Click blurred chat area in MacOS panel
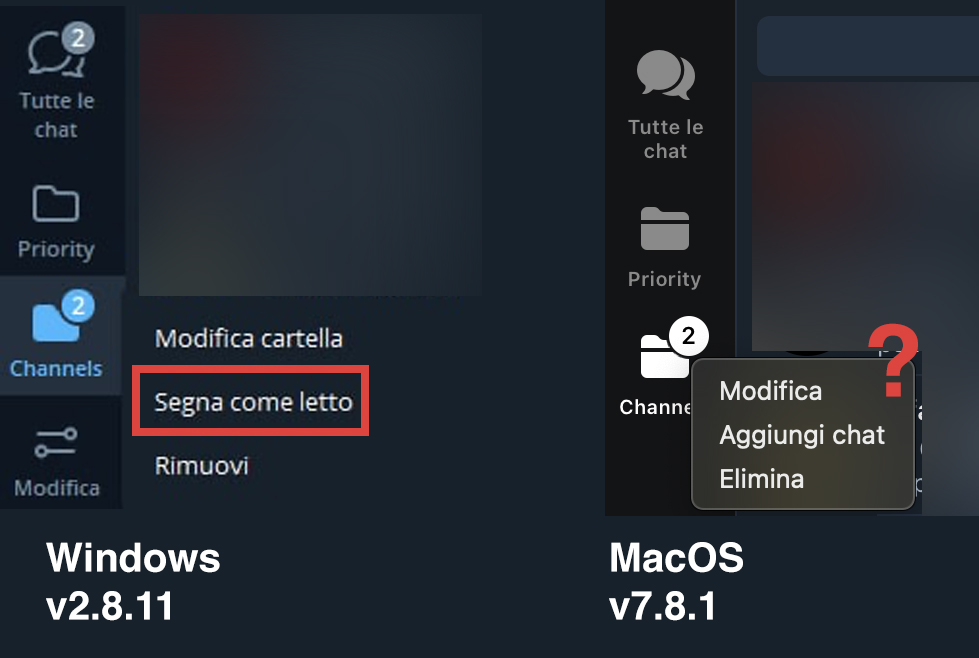Image resolution: width=979 pixels, height=658 pixels. [x=865, y=215]
